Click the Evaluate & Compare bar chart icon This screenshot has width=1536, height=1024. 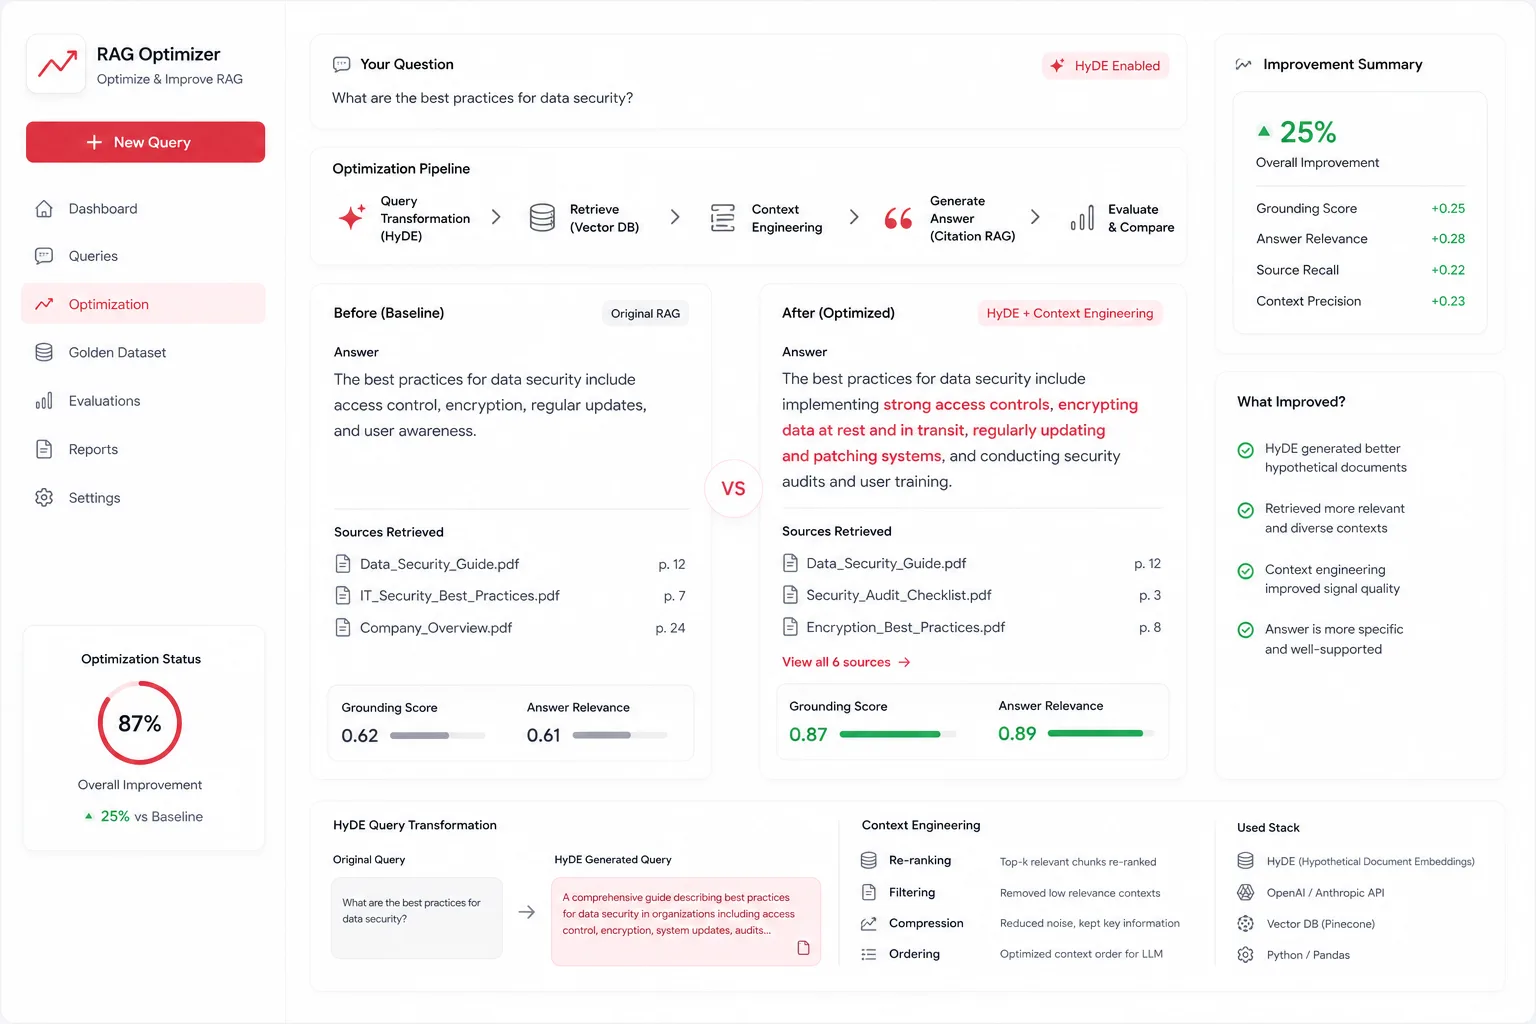coord(1082,217)
